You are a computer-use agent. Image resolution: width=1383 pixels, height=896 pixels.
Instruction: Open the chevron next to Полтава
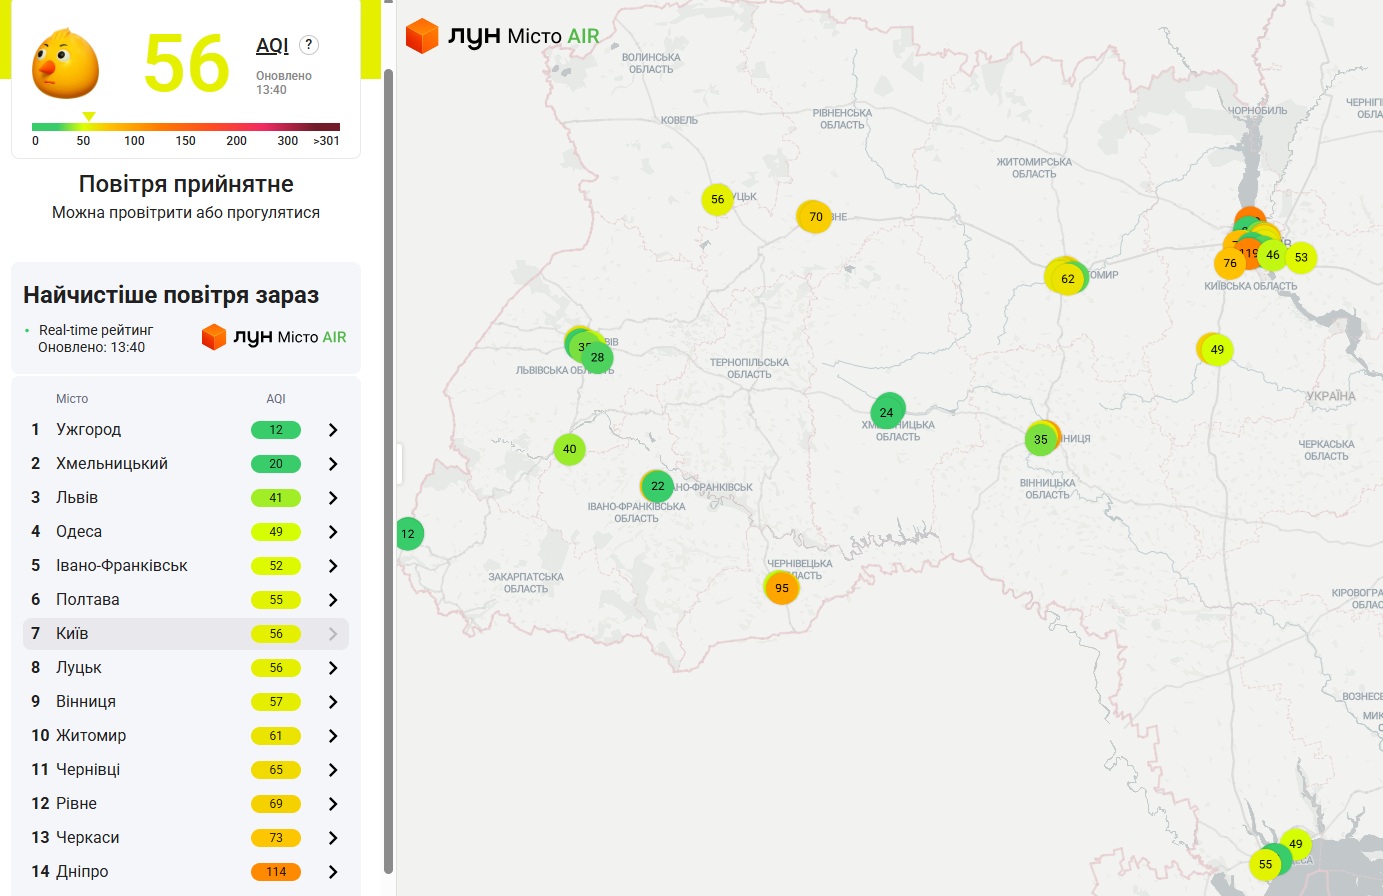click(333, 600)
